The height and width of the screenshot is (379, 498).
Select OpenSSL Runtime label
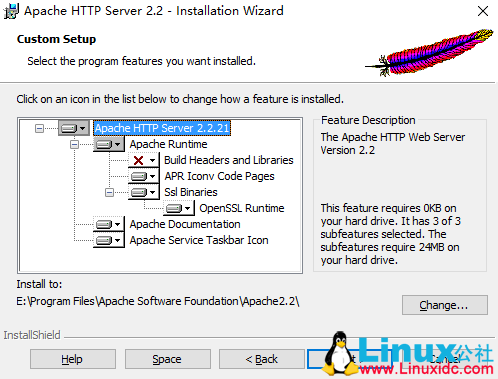(242, 208)
